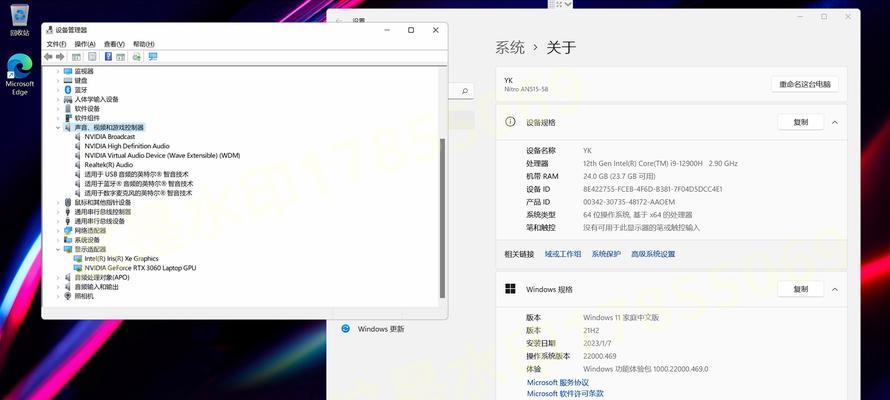Click the mouse icon beside 鼠标和其他指针设备
This screenshot has height=400, width=890.
coord(68,203)
